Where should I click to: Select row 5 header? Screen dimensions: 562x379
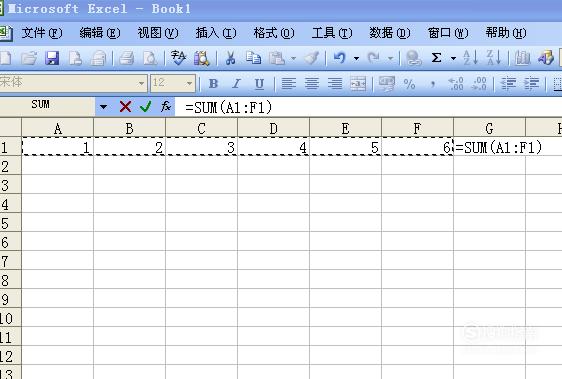point(10,223)
